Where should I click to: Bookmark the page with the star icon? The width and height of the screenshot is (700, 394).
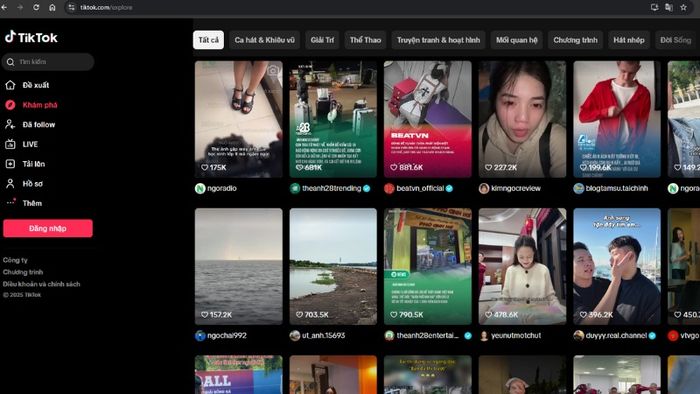pos(683,7)
